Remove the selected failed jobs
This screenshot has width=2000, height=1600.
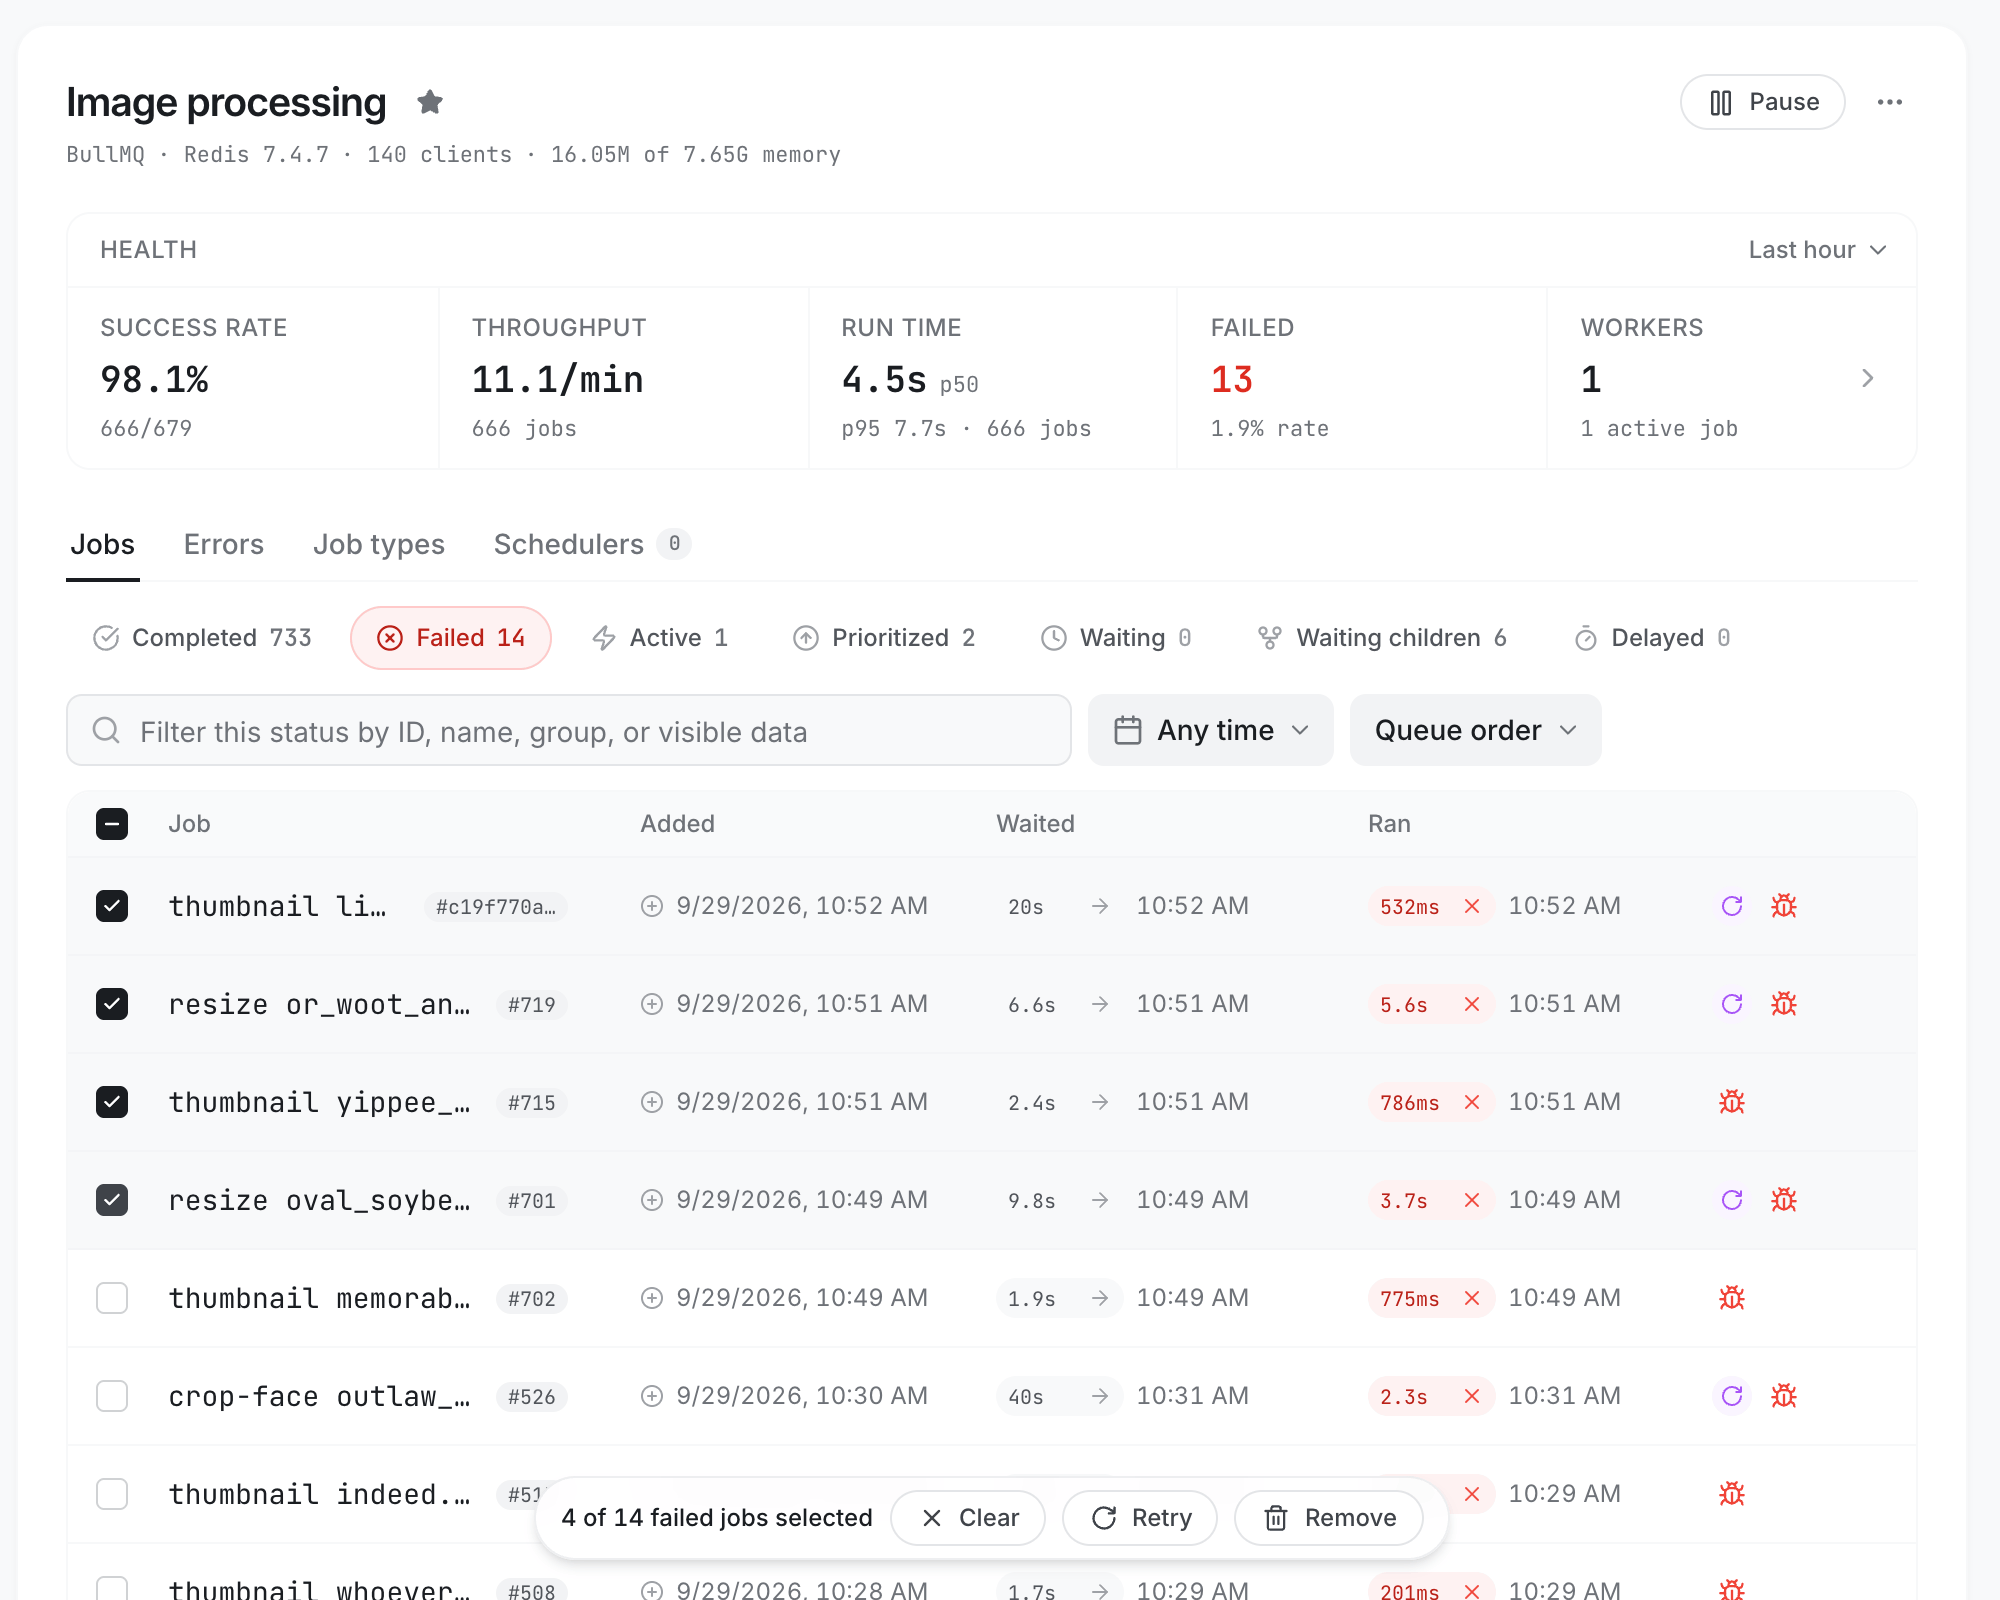[x=1329, y=1518]
